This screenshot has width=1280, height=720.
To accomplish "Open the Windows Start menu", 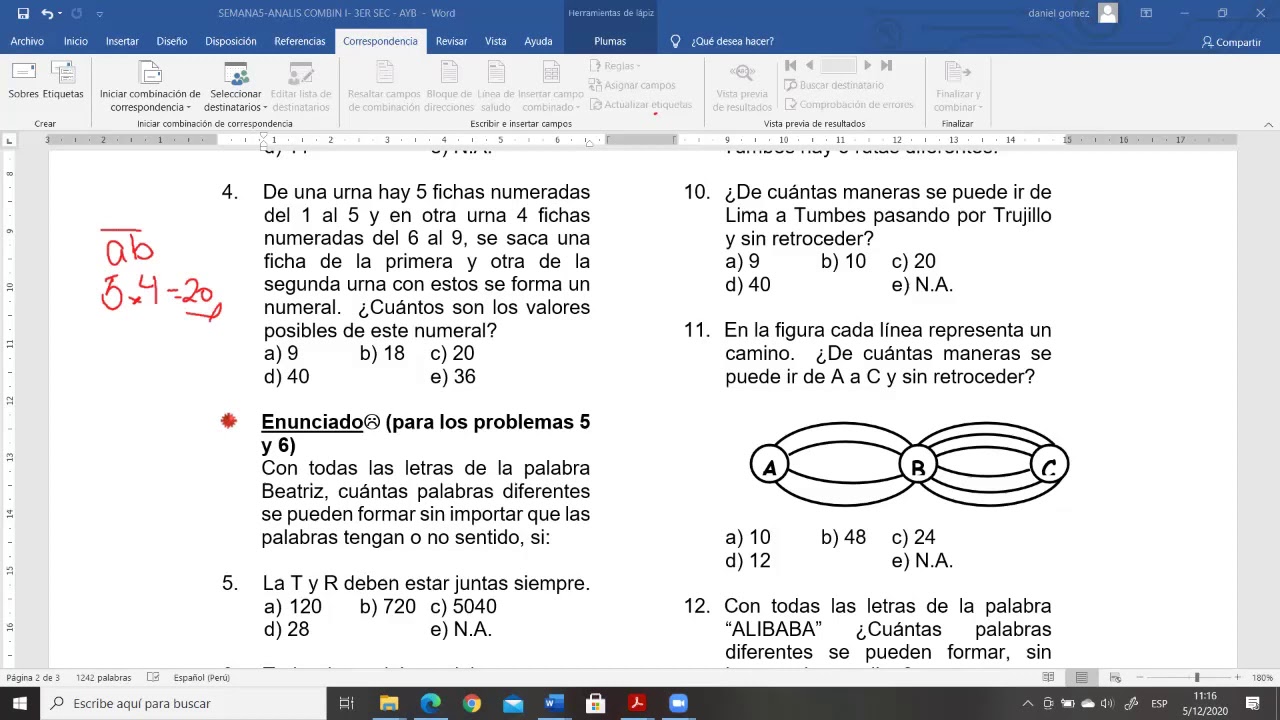I will click(20, 703).
